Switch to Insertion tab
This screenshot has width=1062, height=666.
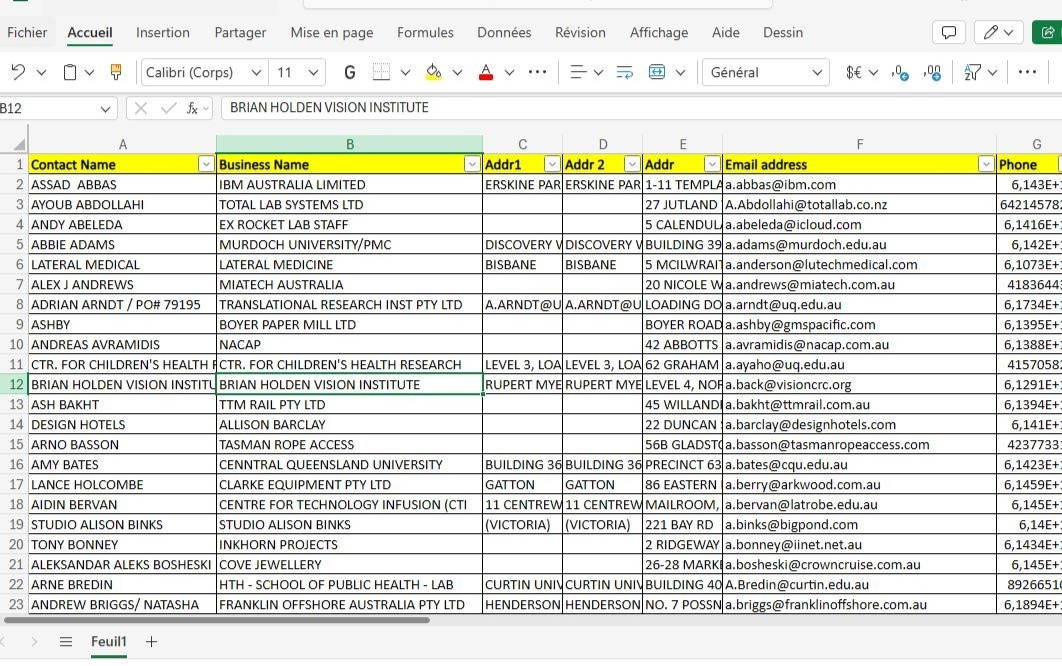click(x=163, y=33)
